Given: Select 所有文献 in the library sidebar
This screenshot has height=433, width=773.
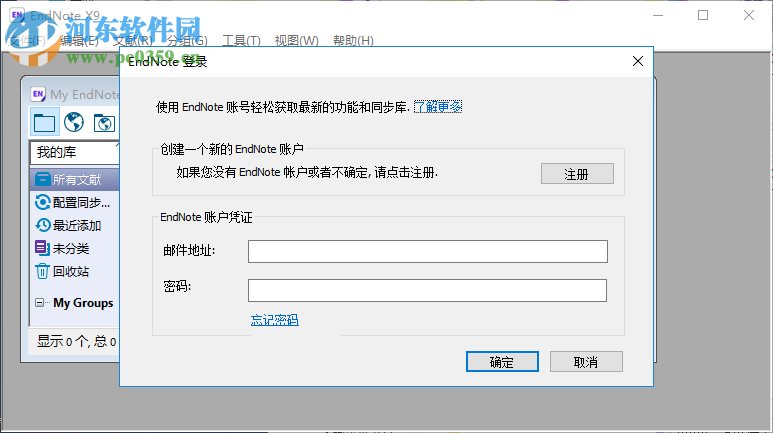Looking at the screenshot, I should (74, 180).
